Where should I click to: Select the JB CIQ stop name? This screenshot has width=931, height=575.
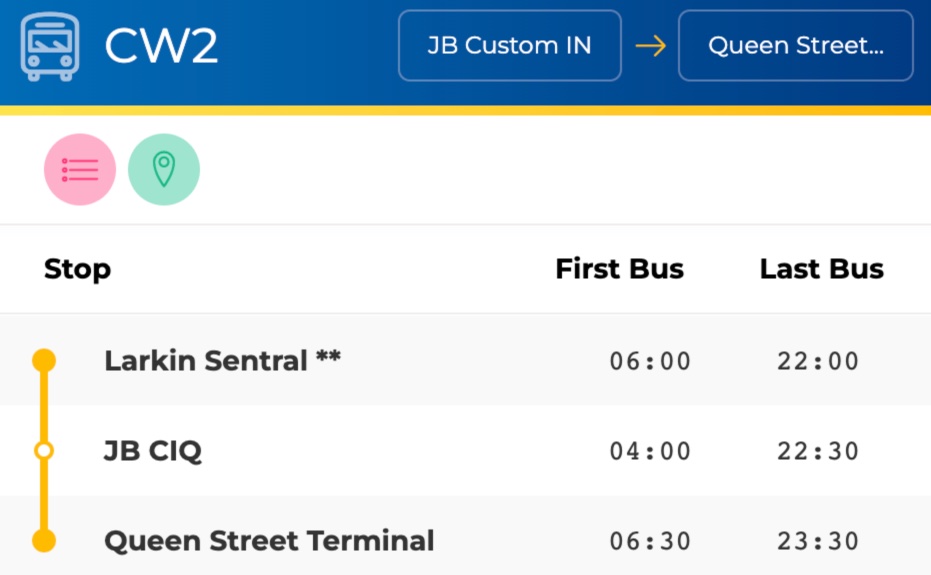(x=153, y=451)
